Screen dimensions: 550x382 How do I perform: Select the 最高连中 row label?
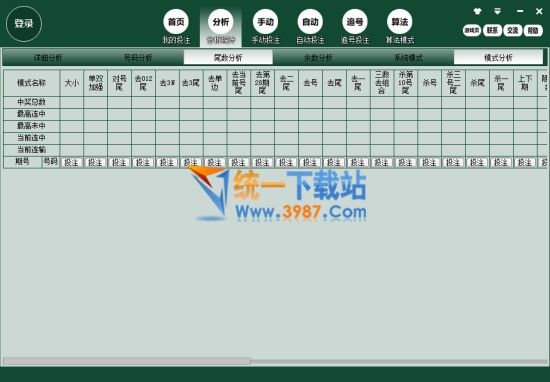pyautogui.click(x=32, y=114)
